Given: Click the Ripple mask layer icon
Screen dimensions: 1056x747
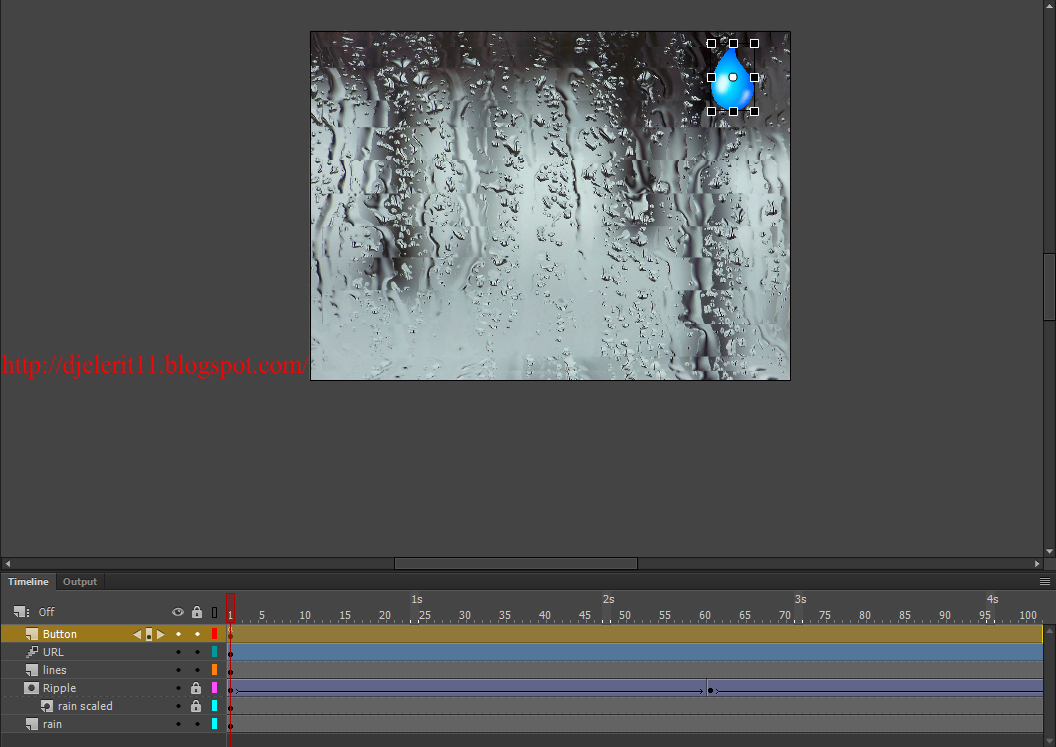Looking at the screenshot, I should click(31, 688).
